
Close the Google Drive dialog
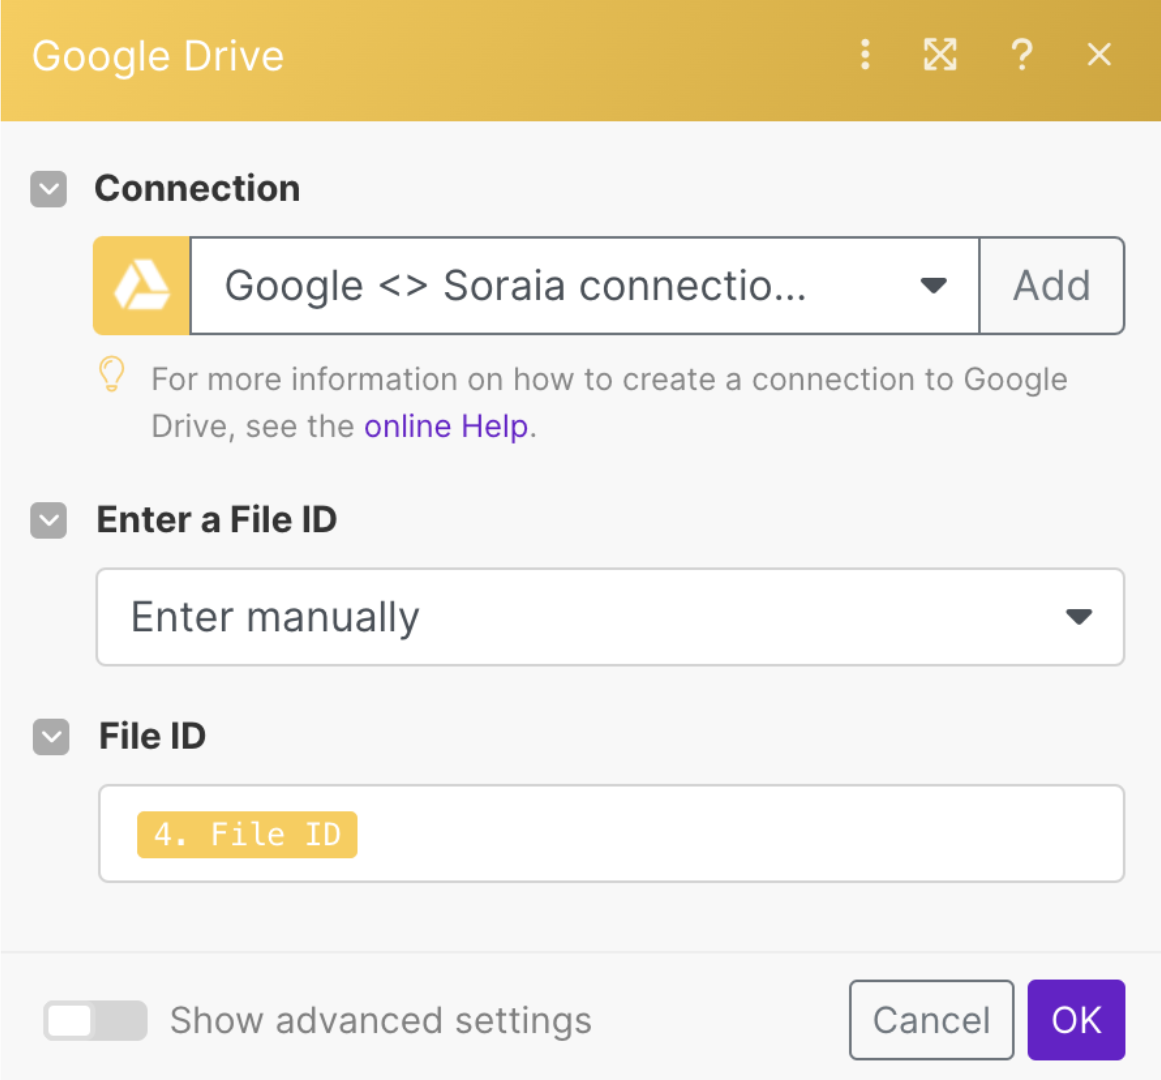click(1099, 54)
